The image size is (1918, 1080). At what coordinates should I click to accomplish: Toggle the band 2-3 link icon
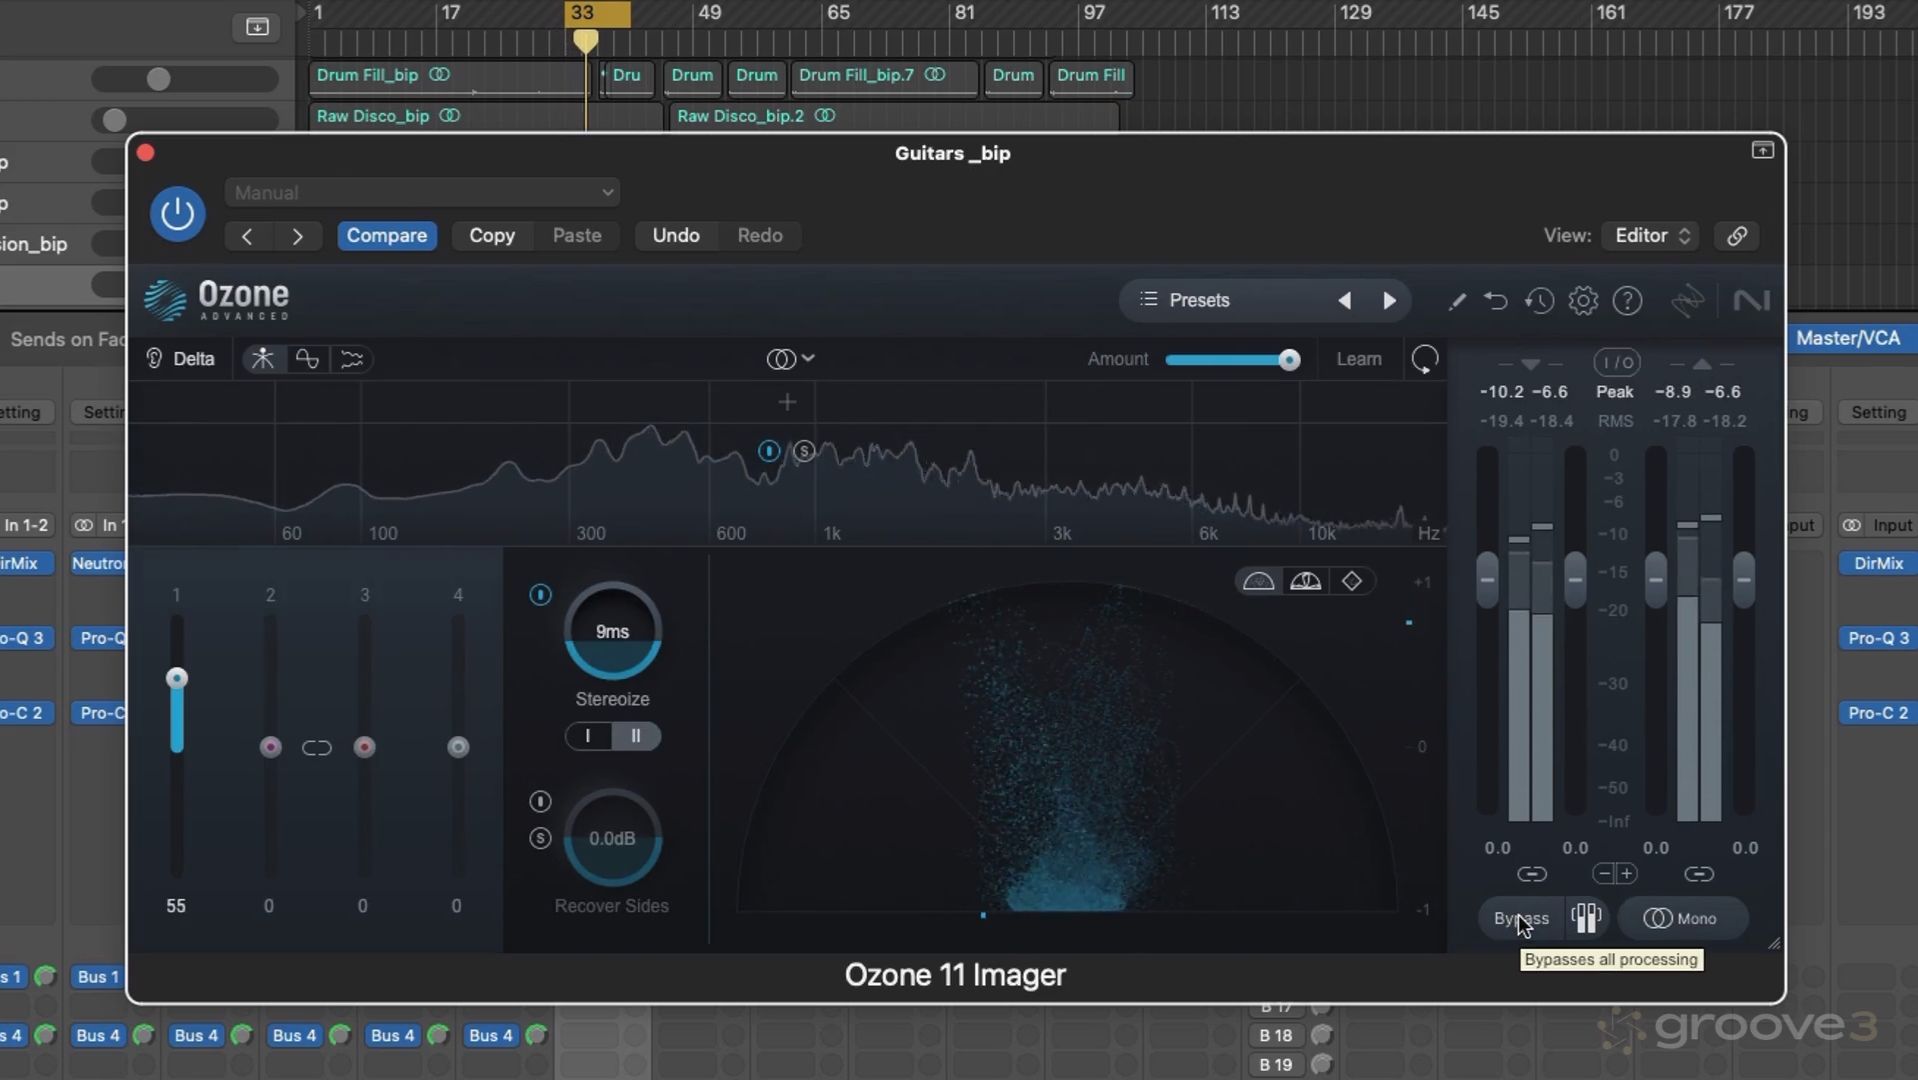click(317, 748)
